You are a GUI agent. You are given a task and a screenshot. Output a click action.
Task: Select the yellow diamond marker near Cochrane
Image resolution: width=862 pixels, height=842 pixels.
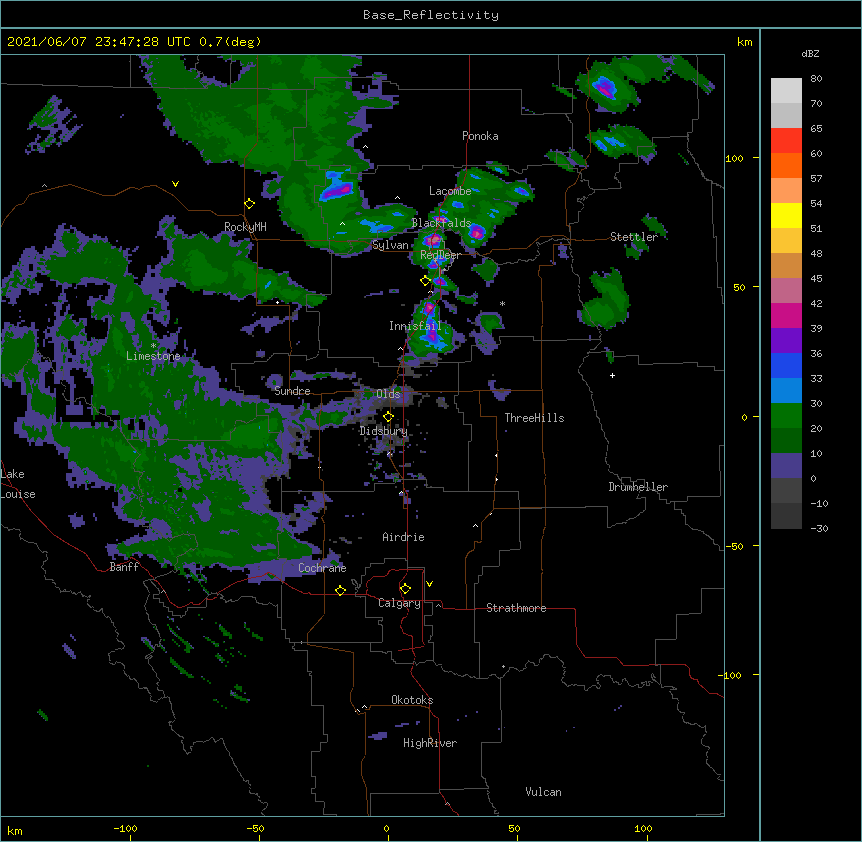click(340, 590)
